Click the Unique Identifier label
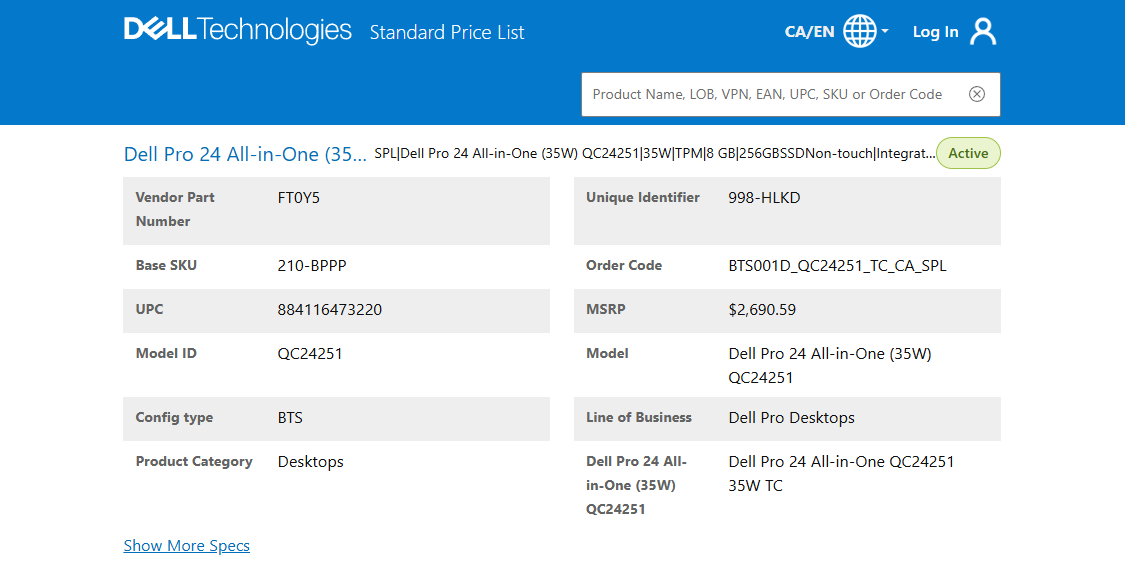 [x=643, y=197]
